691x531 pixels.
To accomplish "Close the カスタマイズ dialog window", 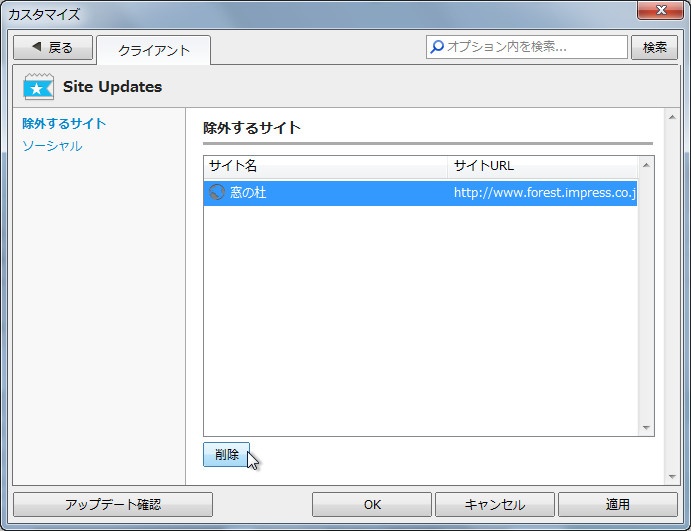I will tap(660, 10).
